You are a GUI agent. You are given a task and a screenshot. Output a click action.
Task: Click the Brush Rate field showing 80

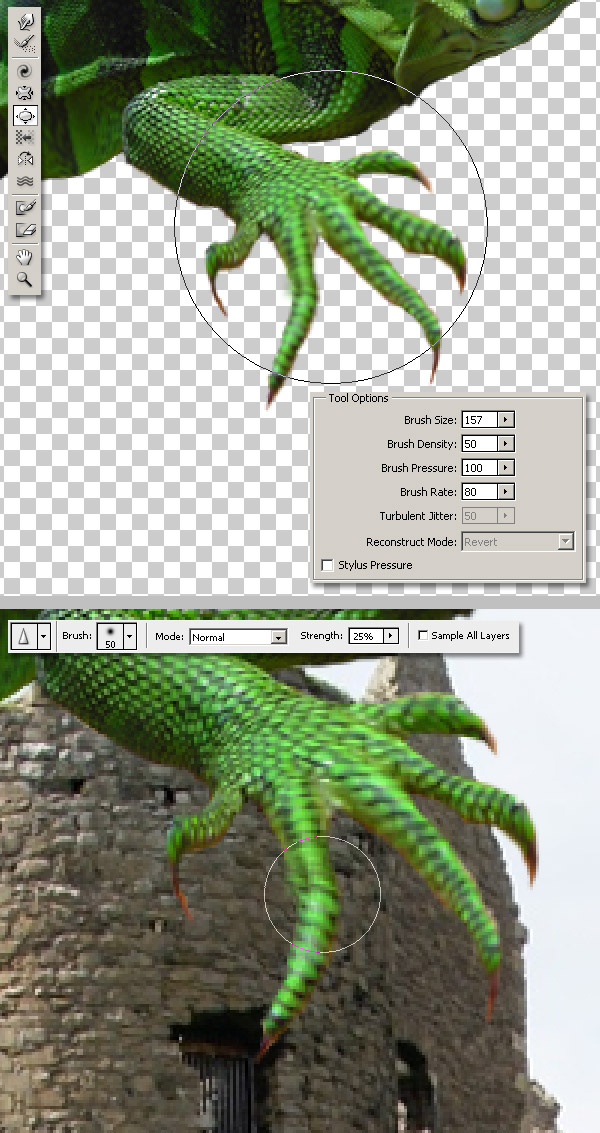[480, 491]
